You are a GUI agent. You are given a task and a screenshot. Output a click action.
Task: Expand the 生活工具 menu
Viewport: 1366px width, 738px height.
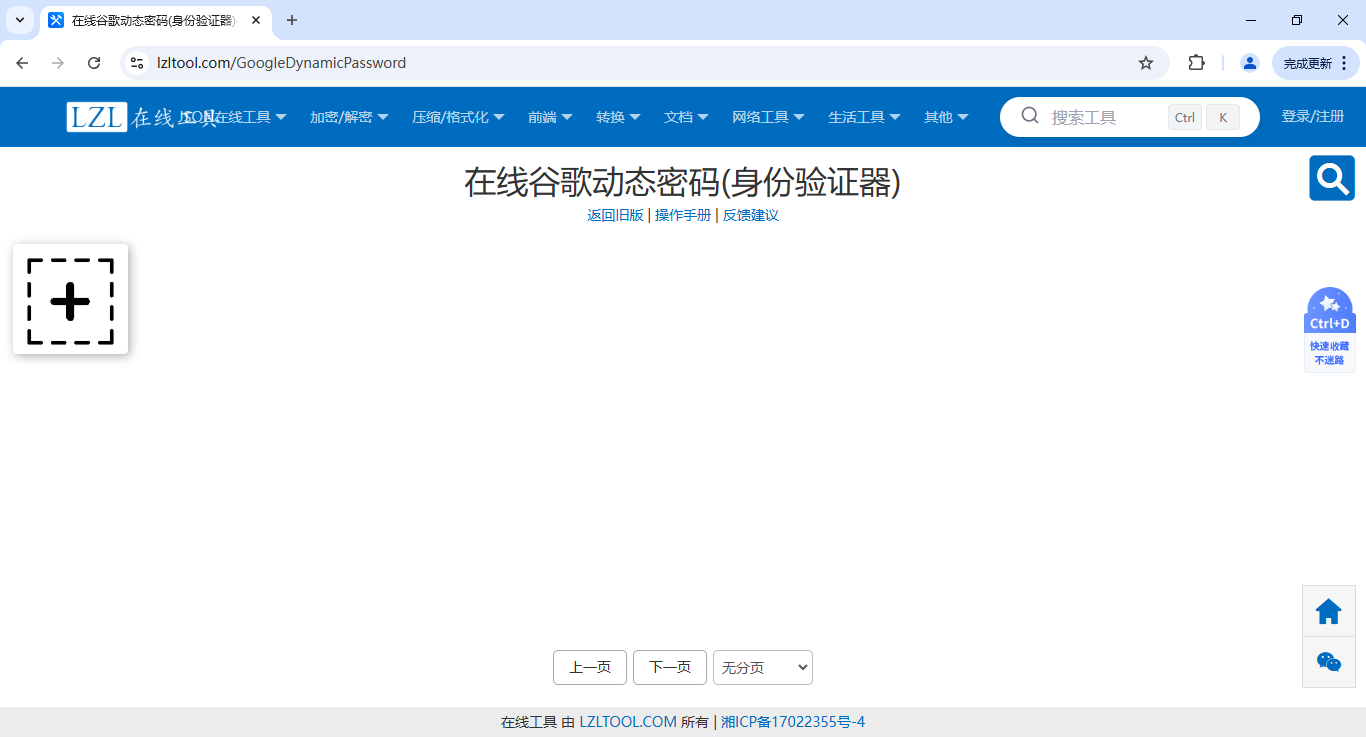pyautogui.click(x=864, y=117)
